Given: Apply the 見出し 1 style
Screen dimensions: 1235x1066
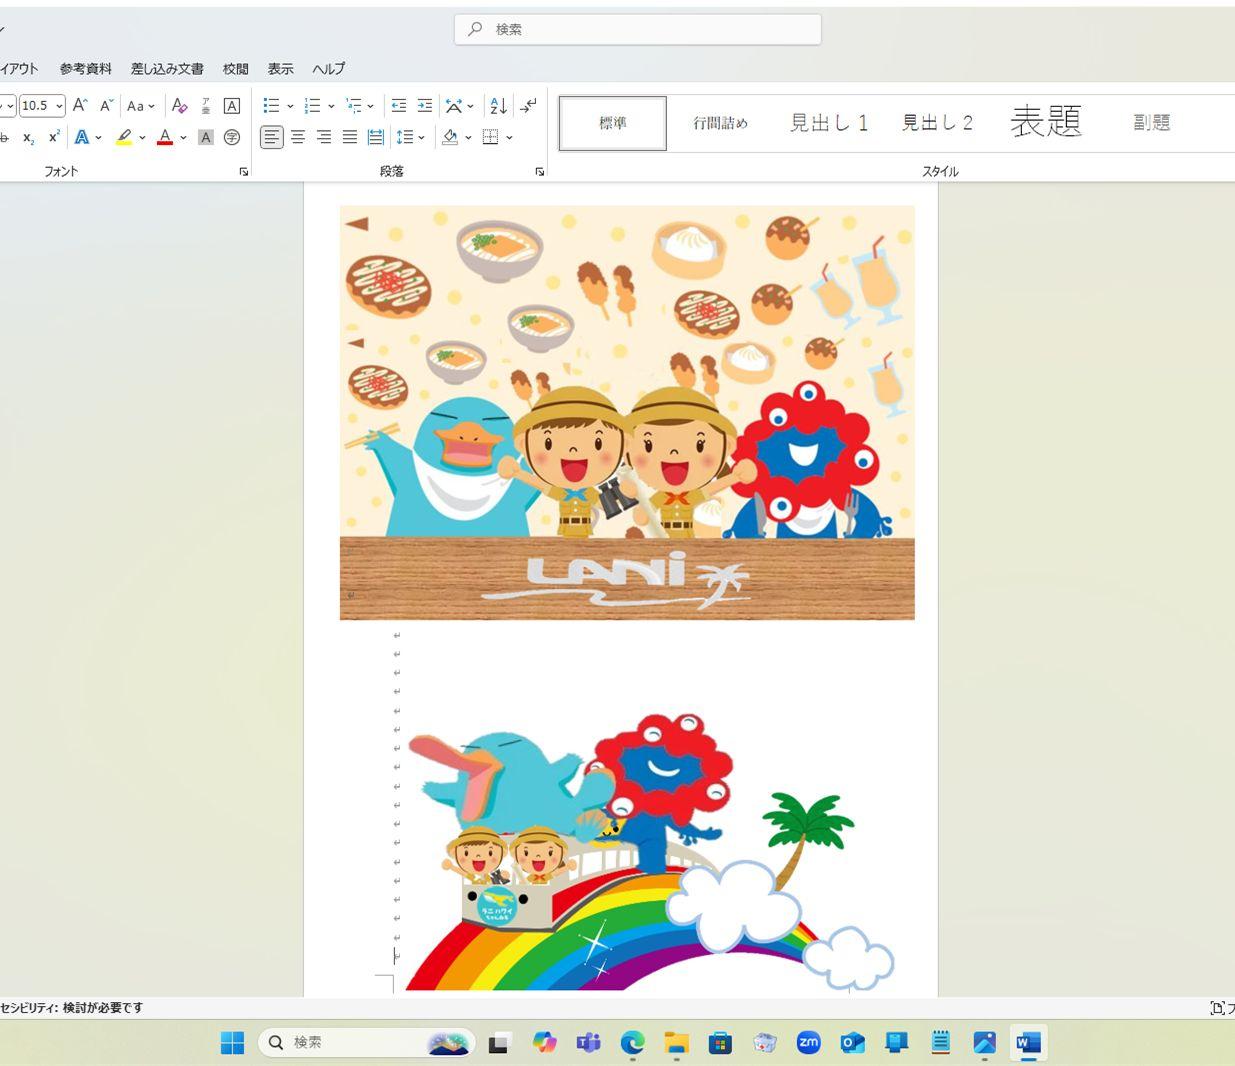Looking at the screenshot, I should (x=828, y=123).
